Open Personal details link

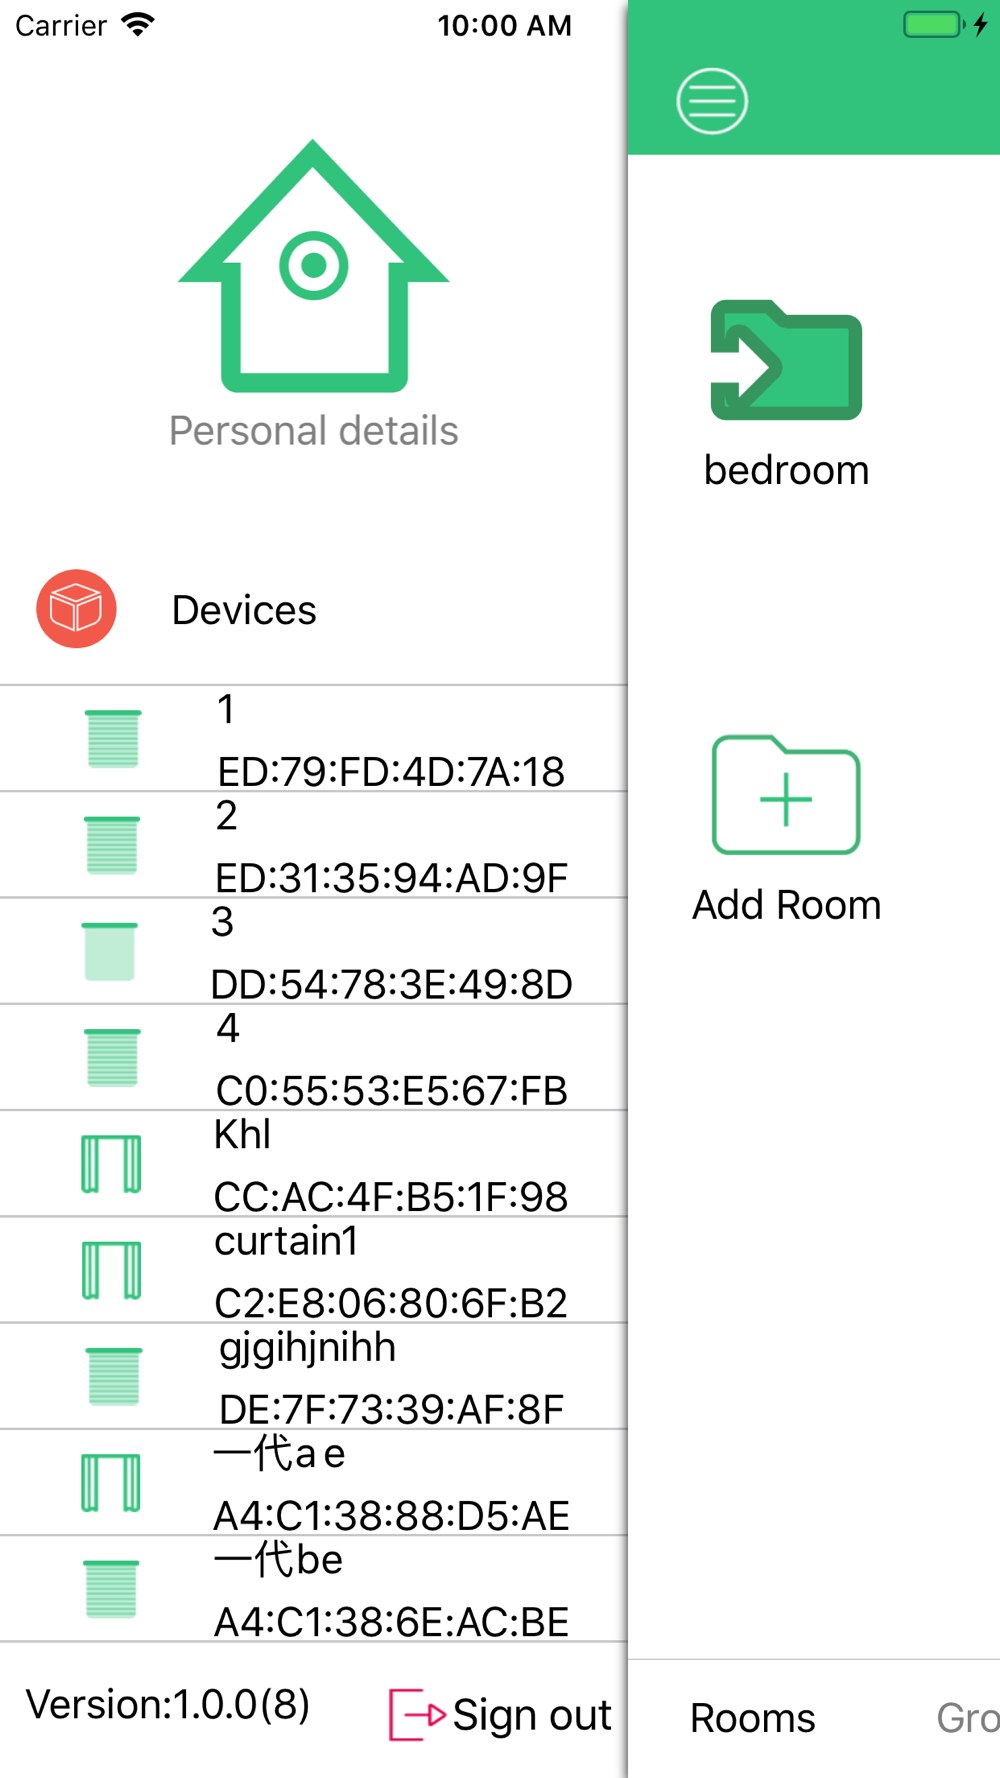[x=313, y=431]
